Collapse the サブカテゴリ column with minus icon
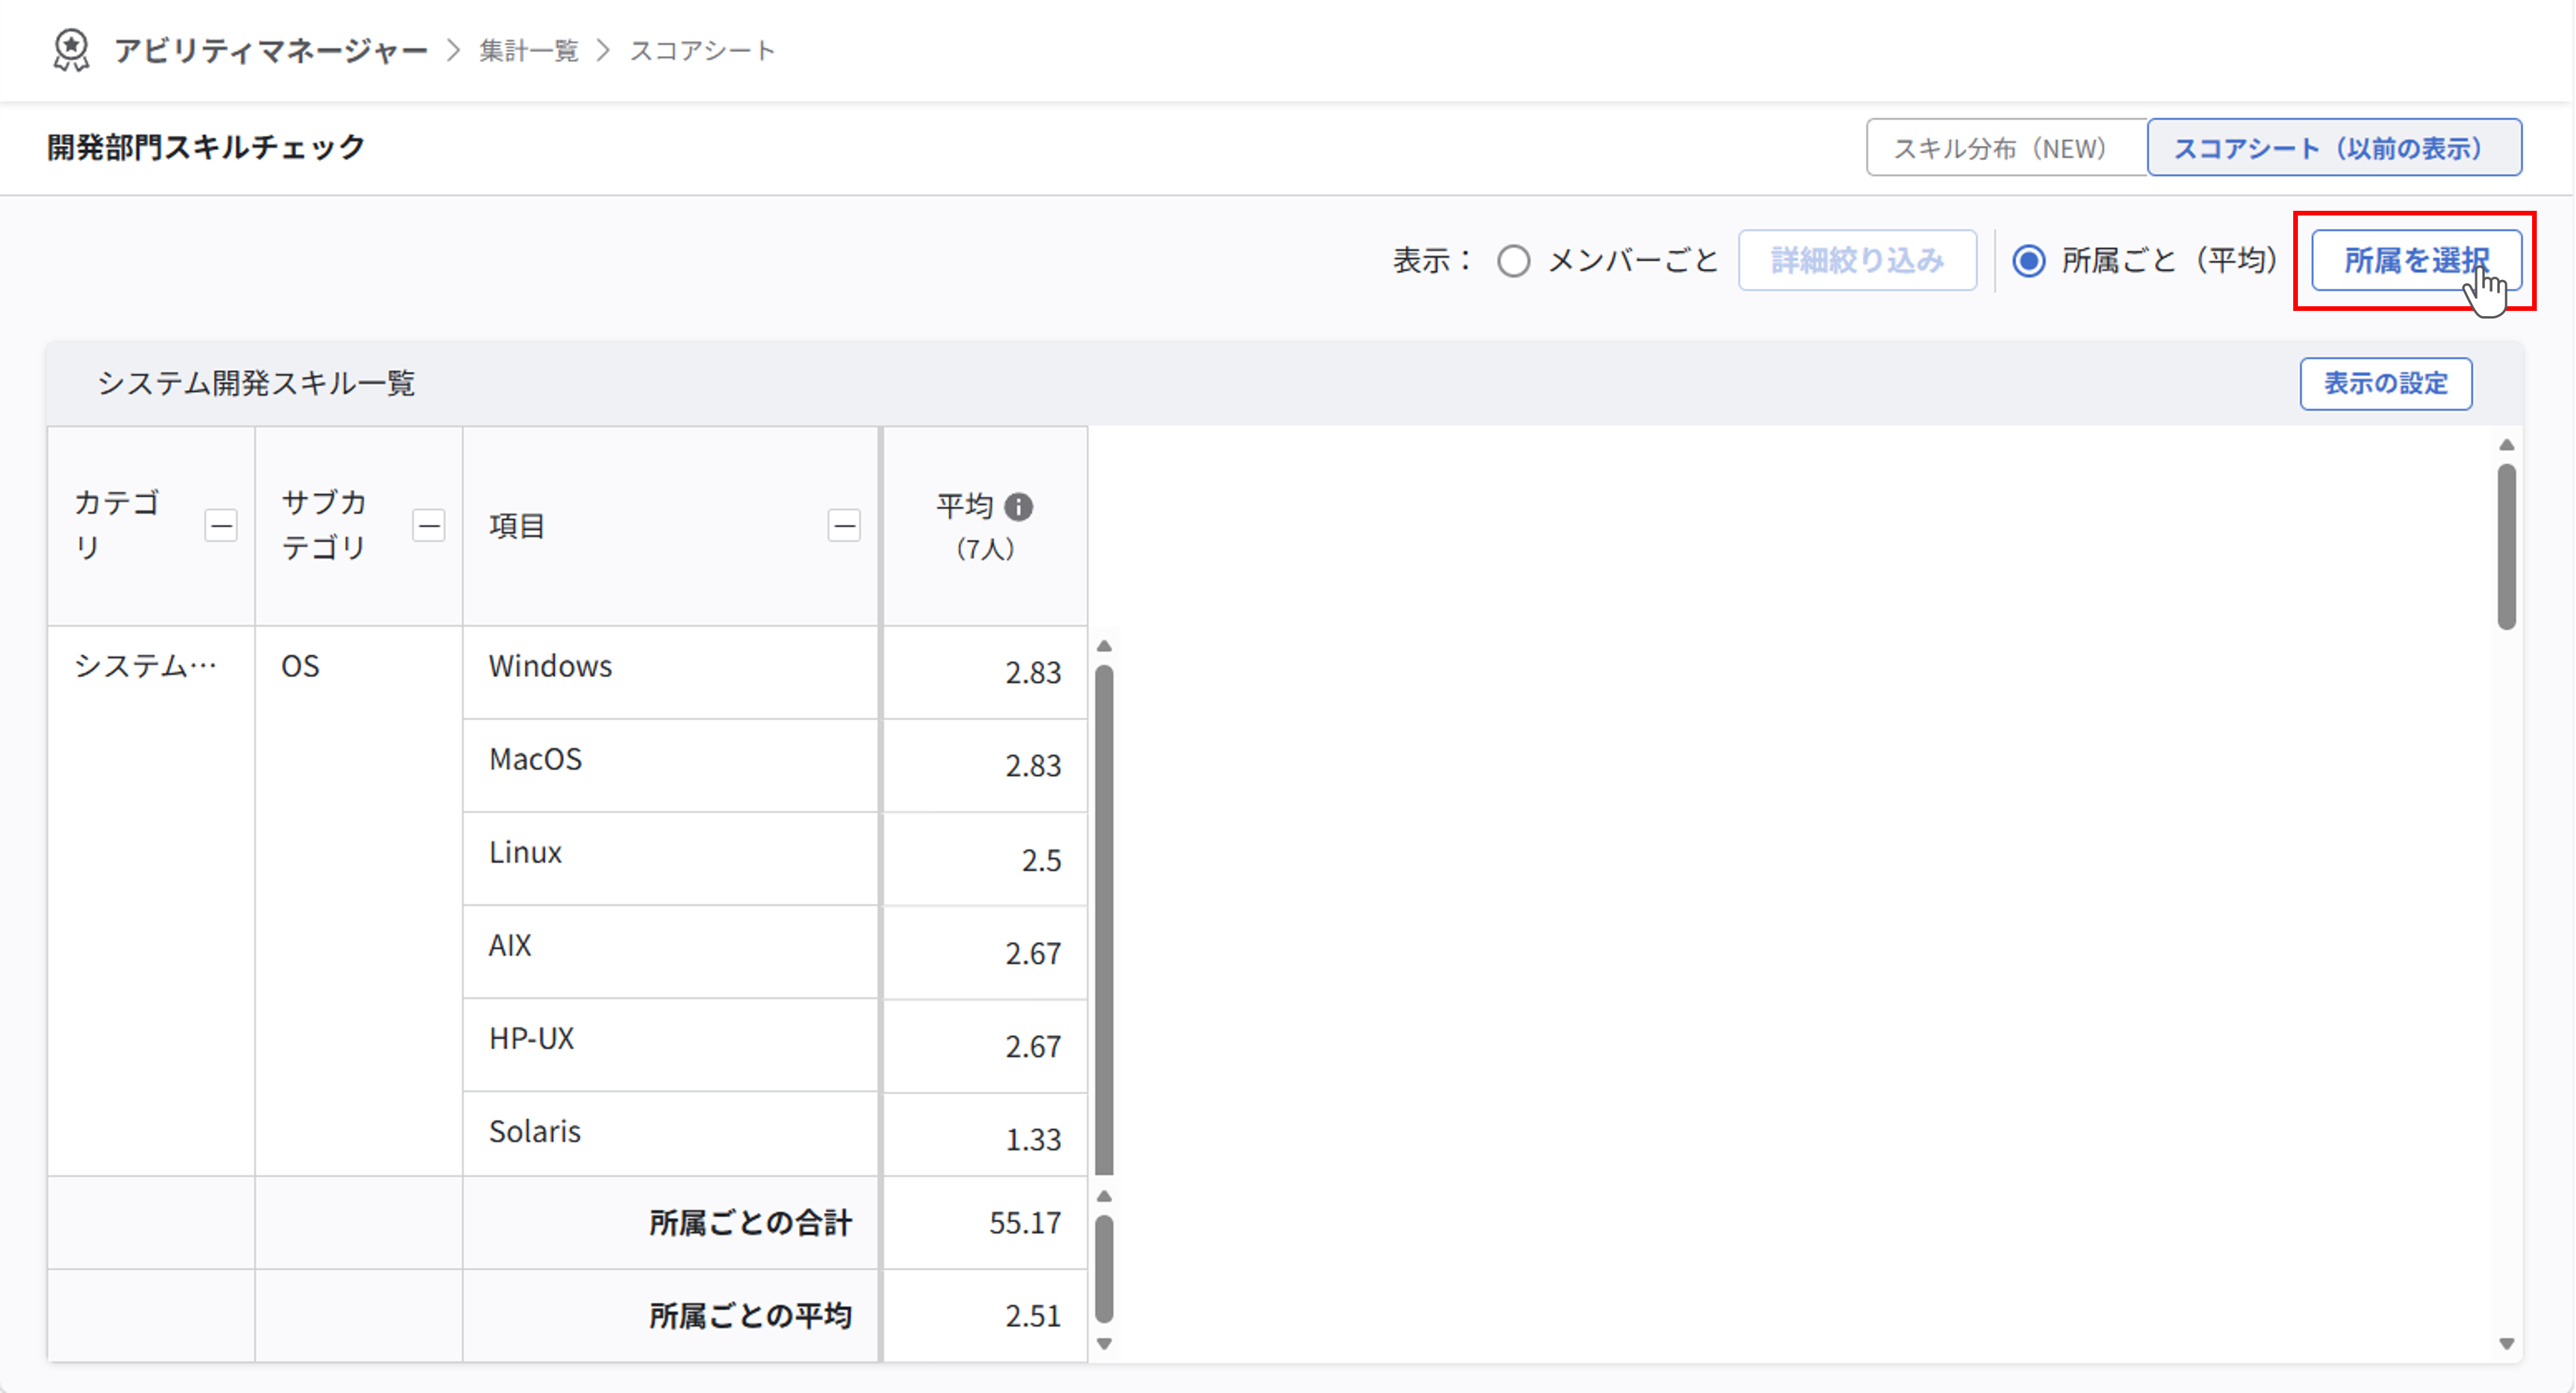Viewport: 2576px width, 1393px height. [429, 525]
